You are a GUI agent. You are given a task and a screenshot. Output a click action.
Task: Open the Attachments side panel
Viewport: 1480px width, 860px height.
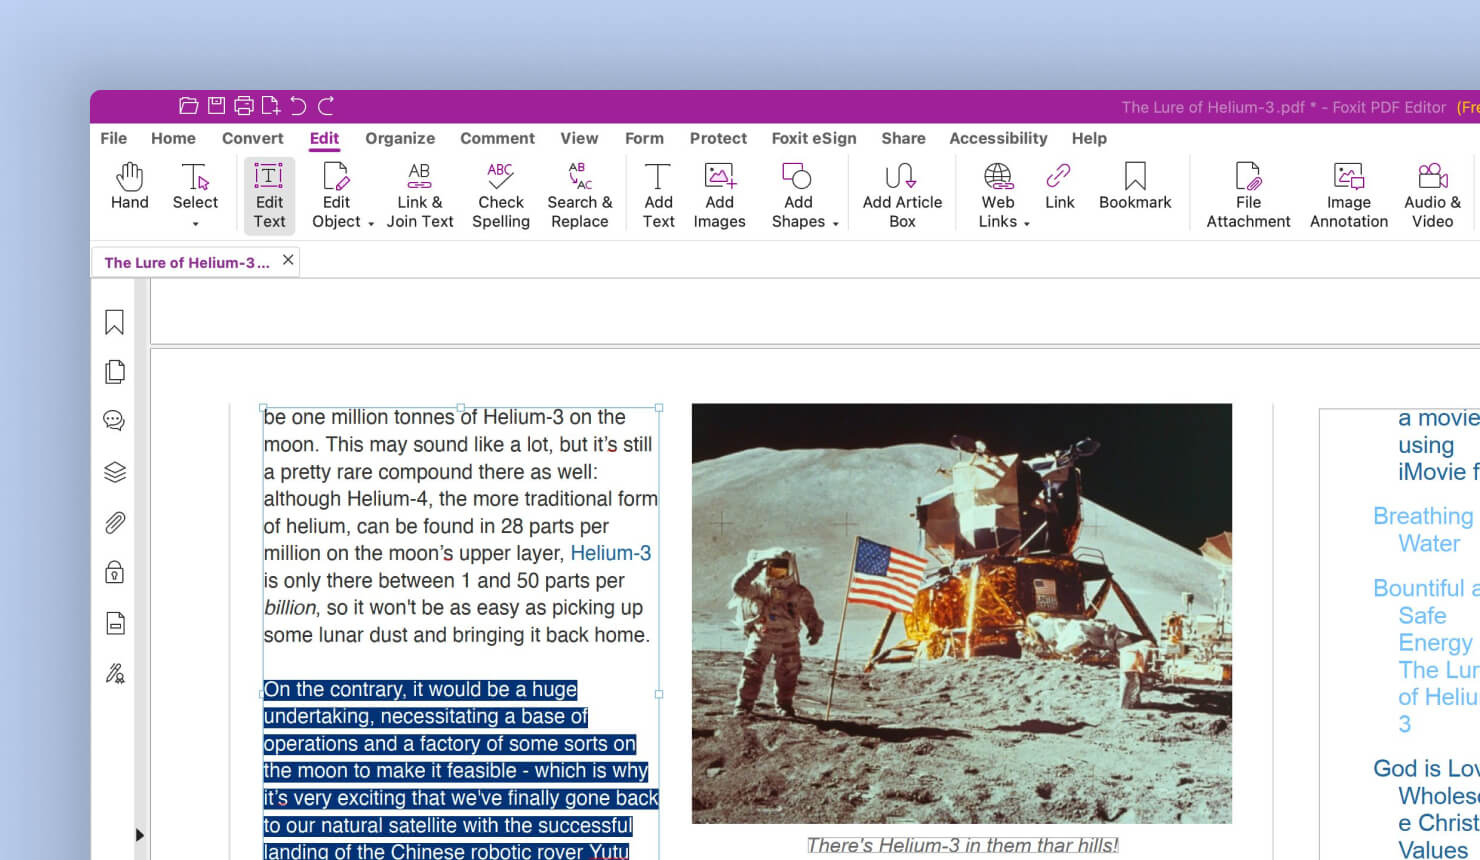(x=115, y=523)
